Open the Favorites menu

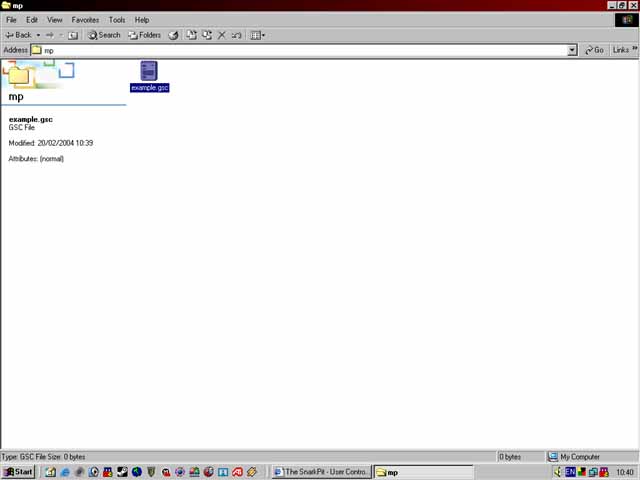(x=85, y=20)
